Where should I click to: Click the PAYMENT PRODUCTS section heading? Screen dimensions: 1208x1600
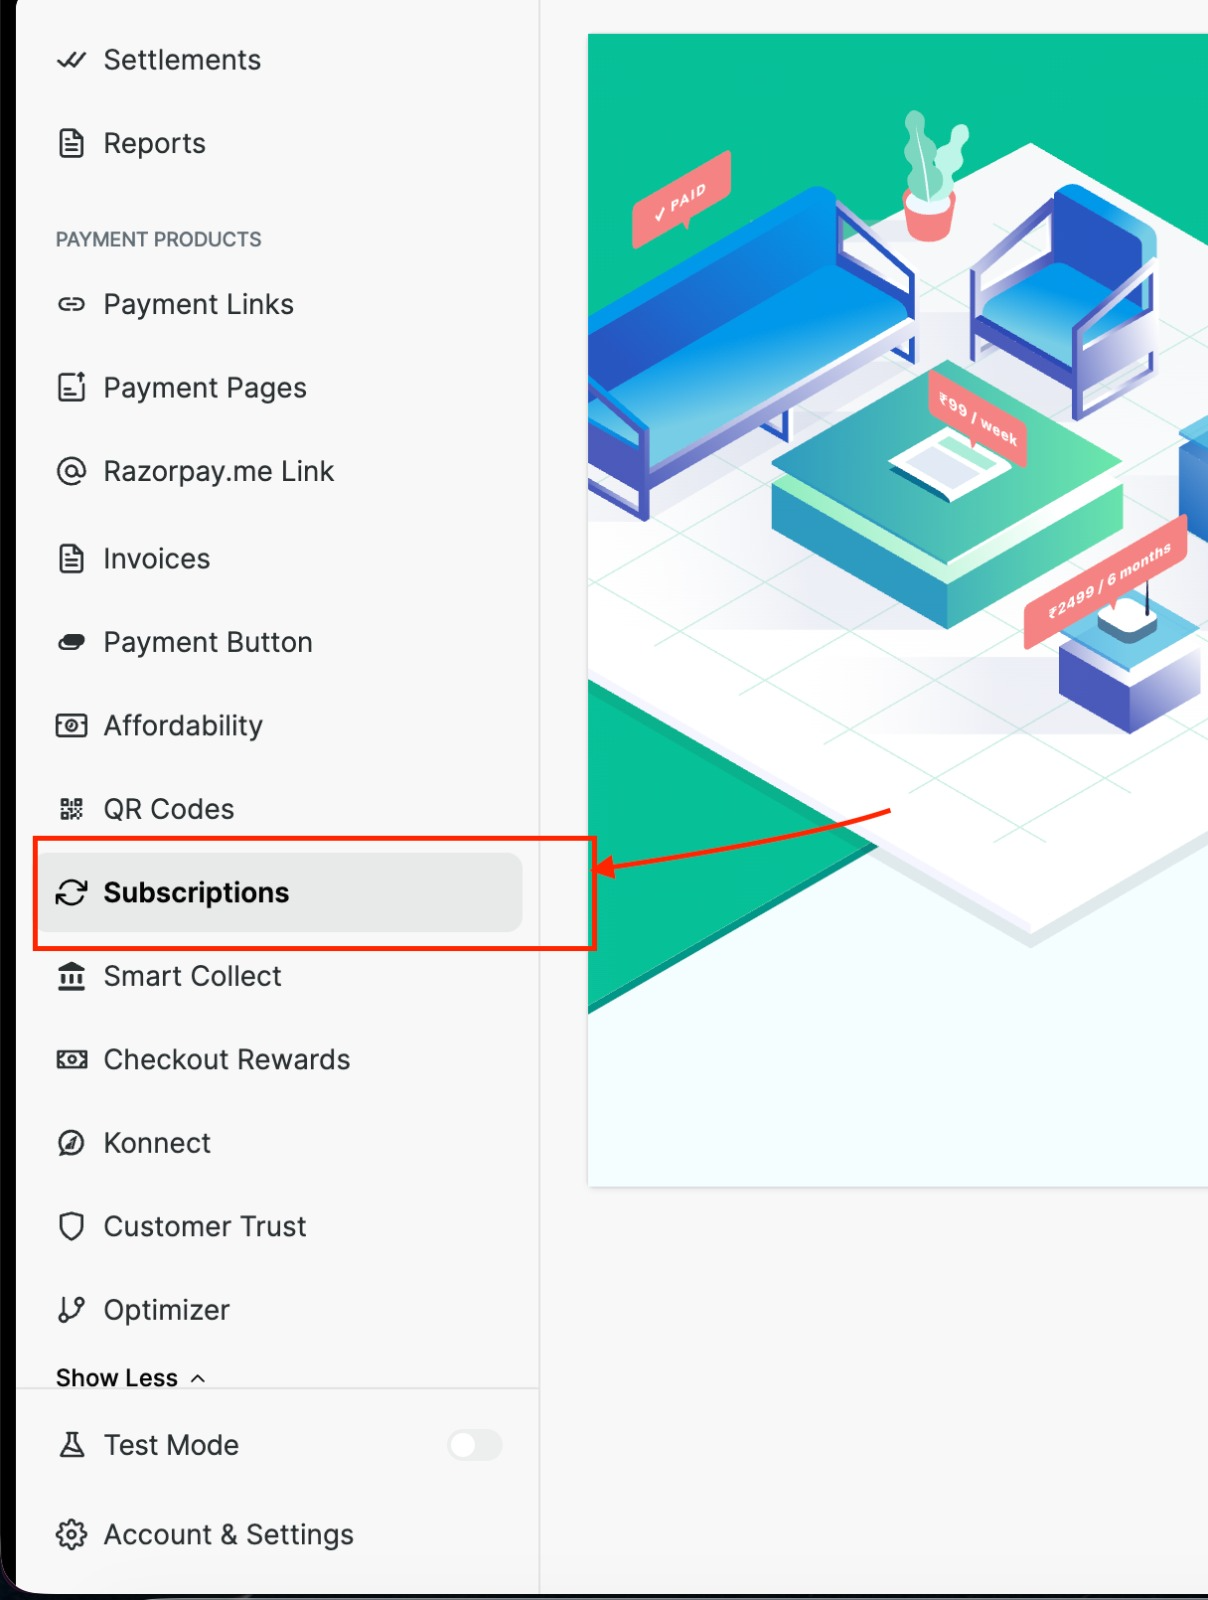[x=158, y=239]
